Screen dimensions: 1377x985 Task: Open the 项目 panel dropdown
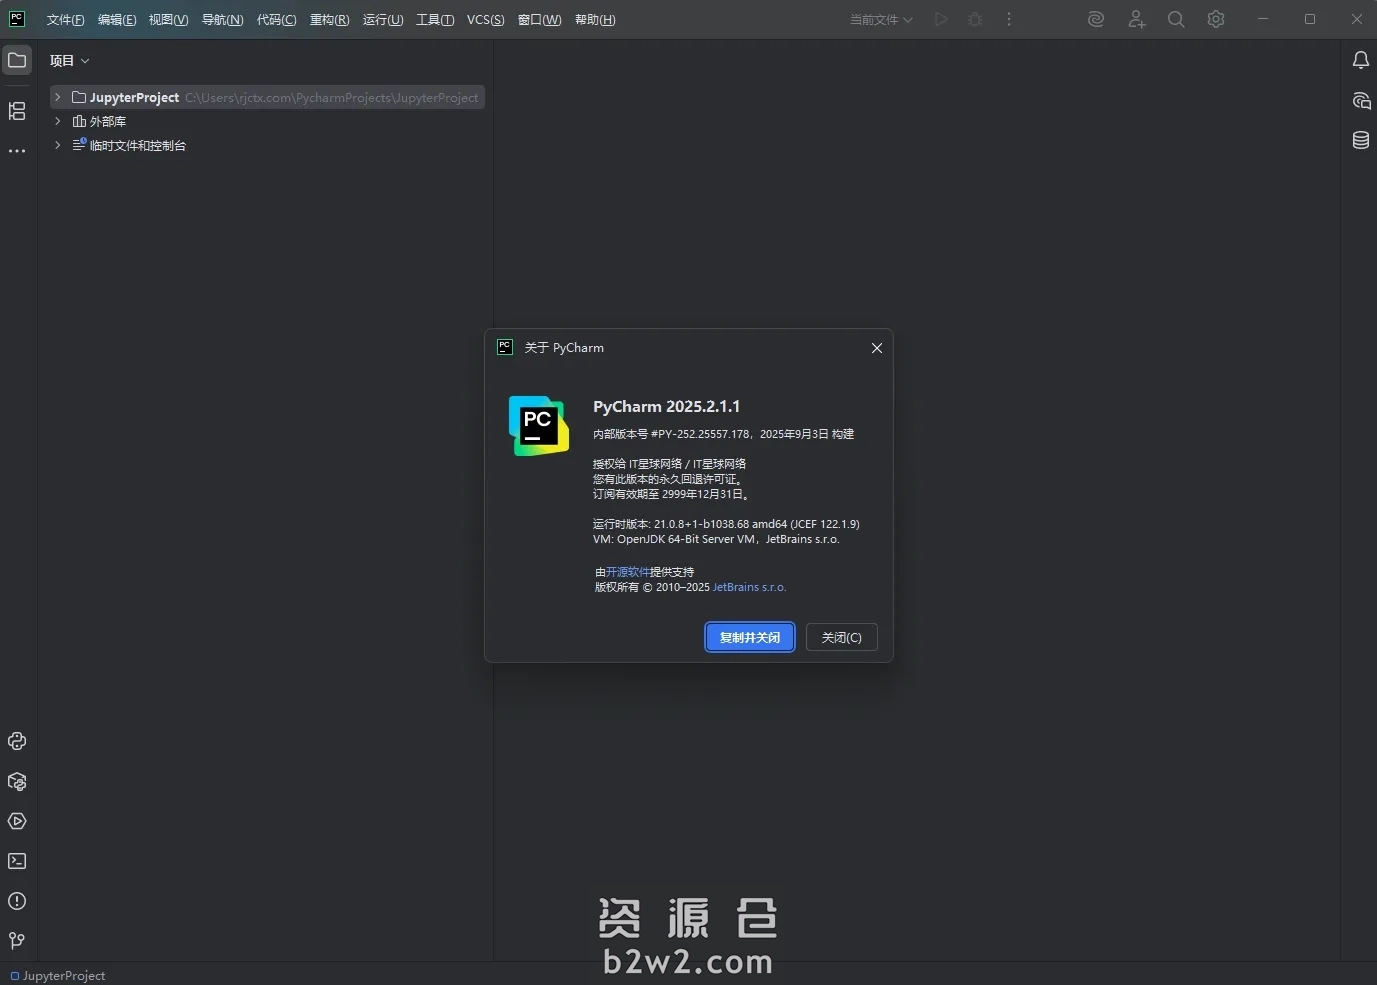(86, 61)
